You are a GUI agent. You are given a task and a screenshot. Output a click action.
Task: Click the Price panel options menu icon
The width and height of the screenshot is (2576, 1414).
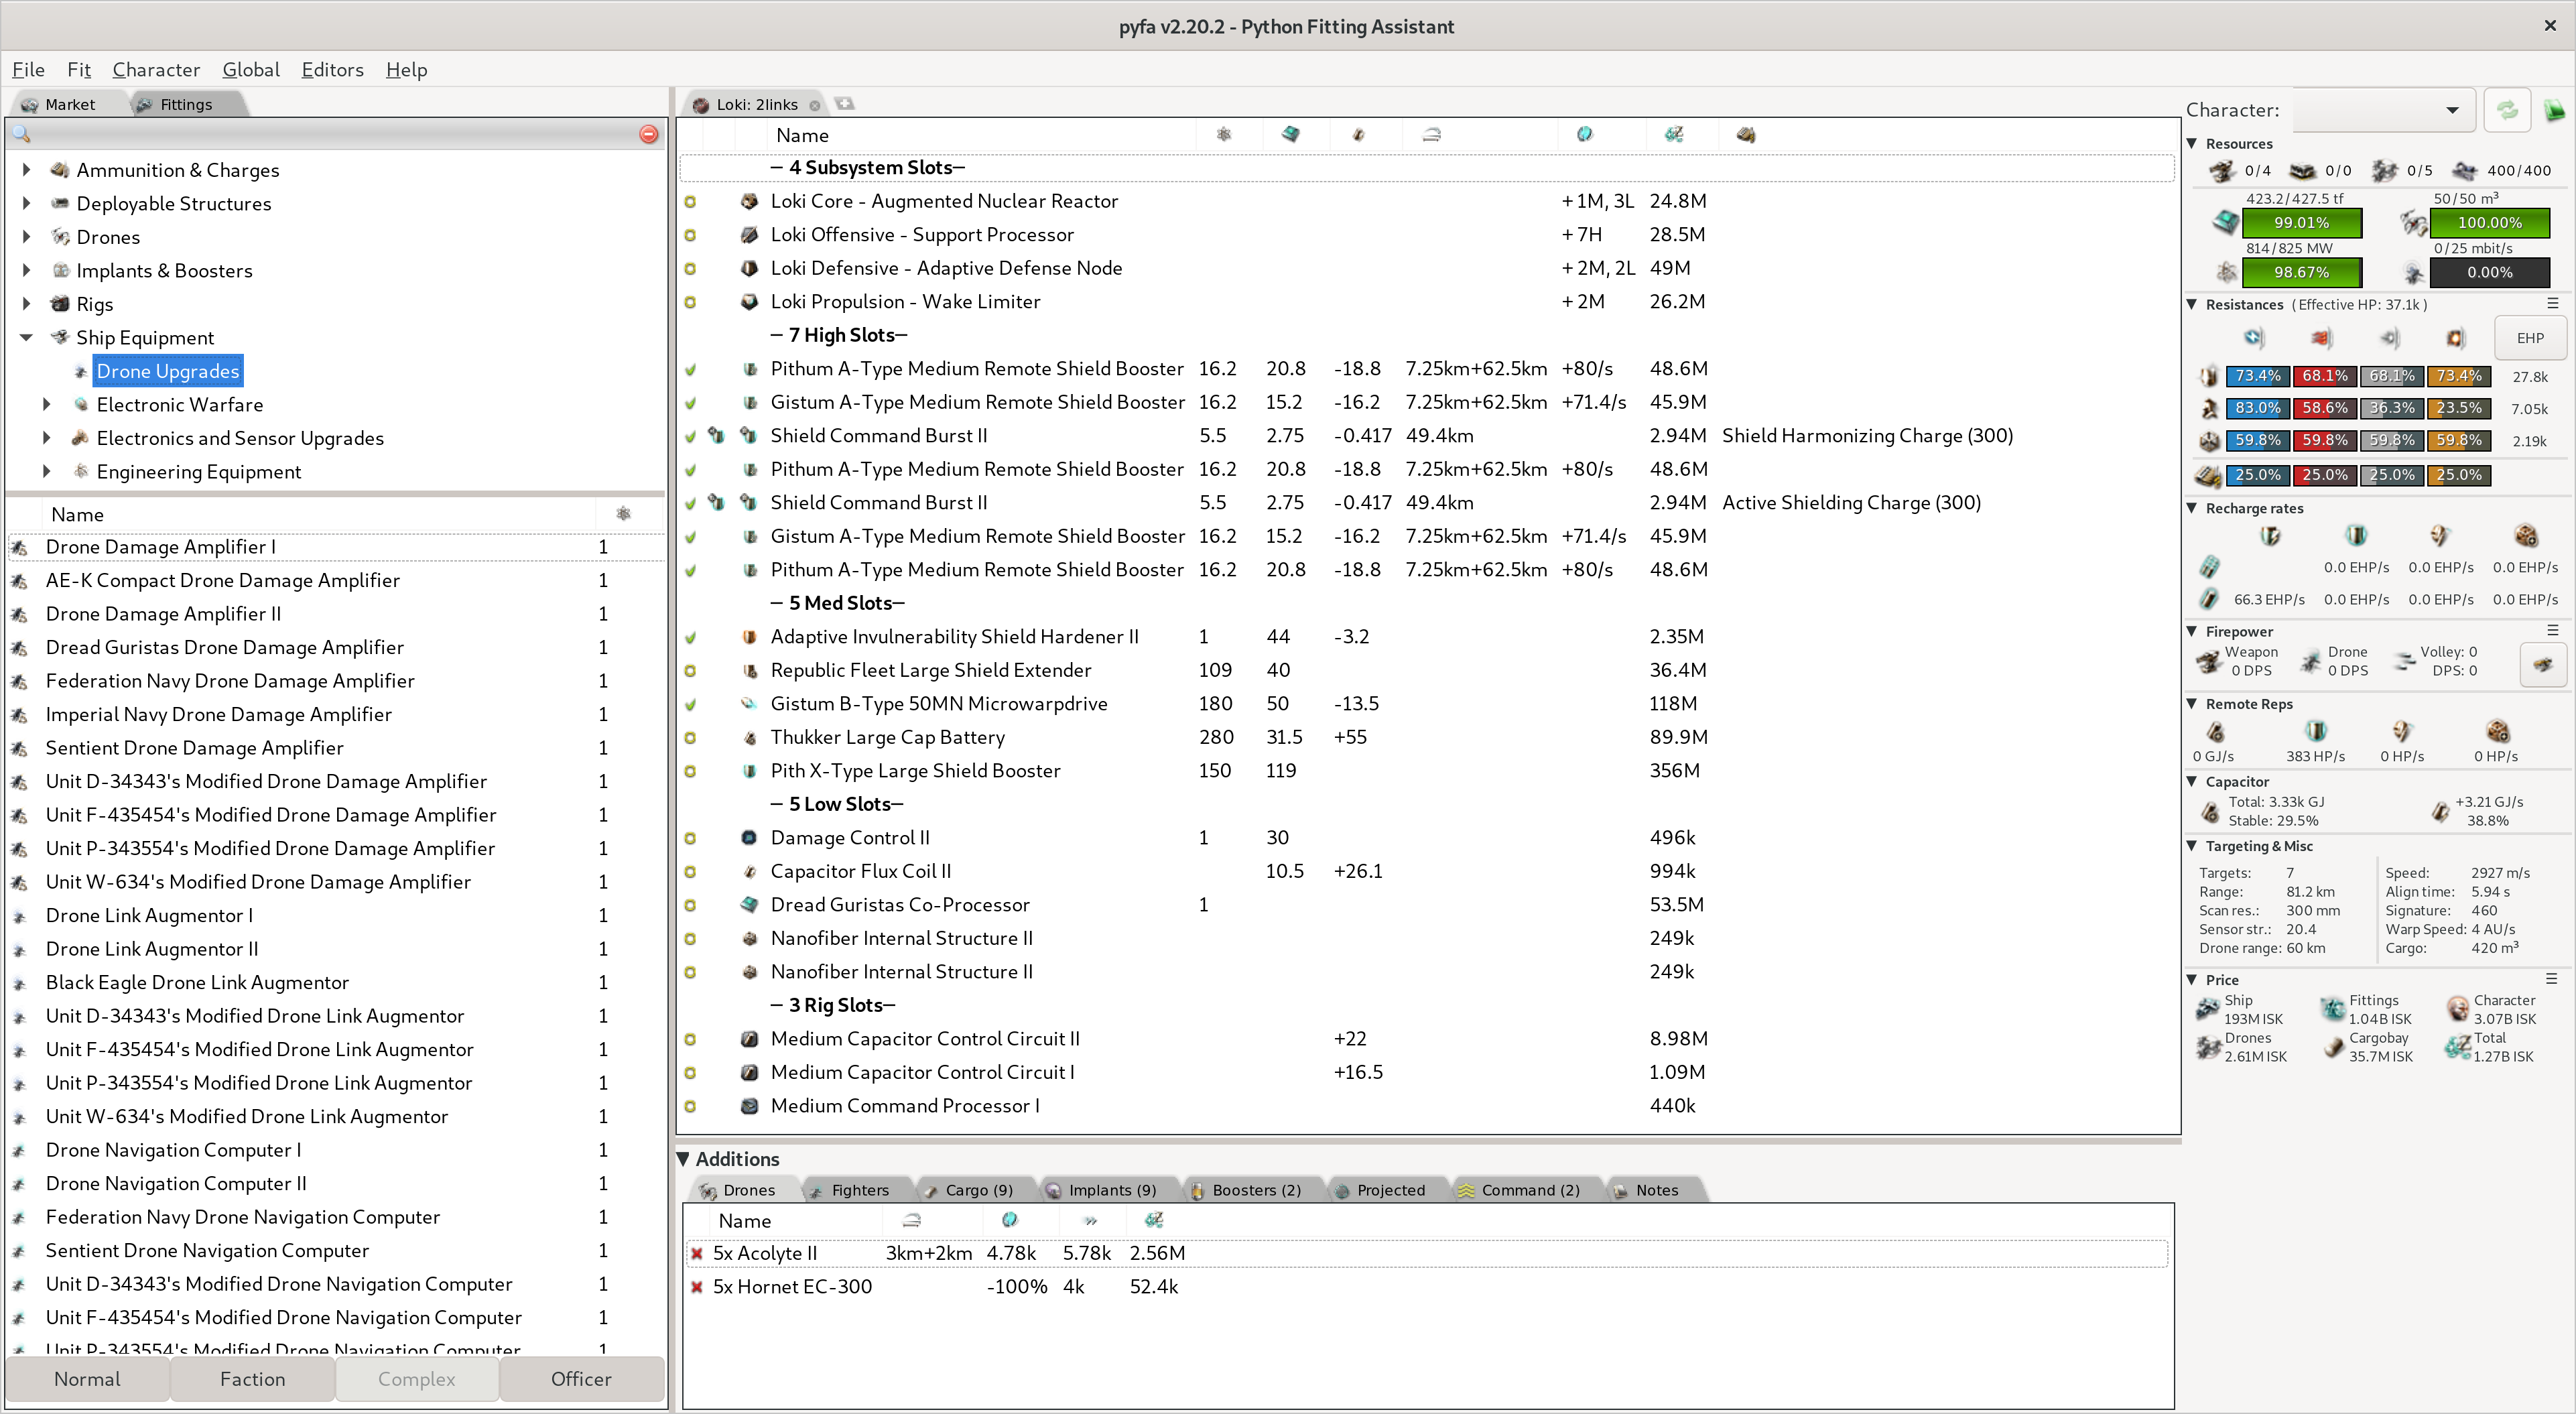(2551, 979)
